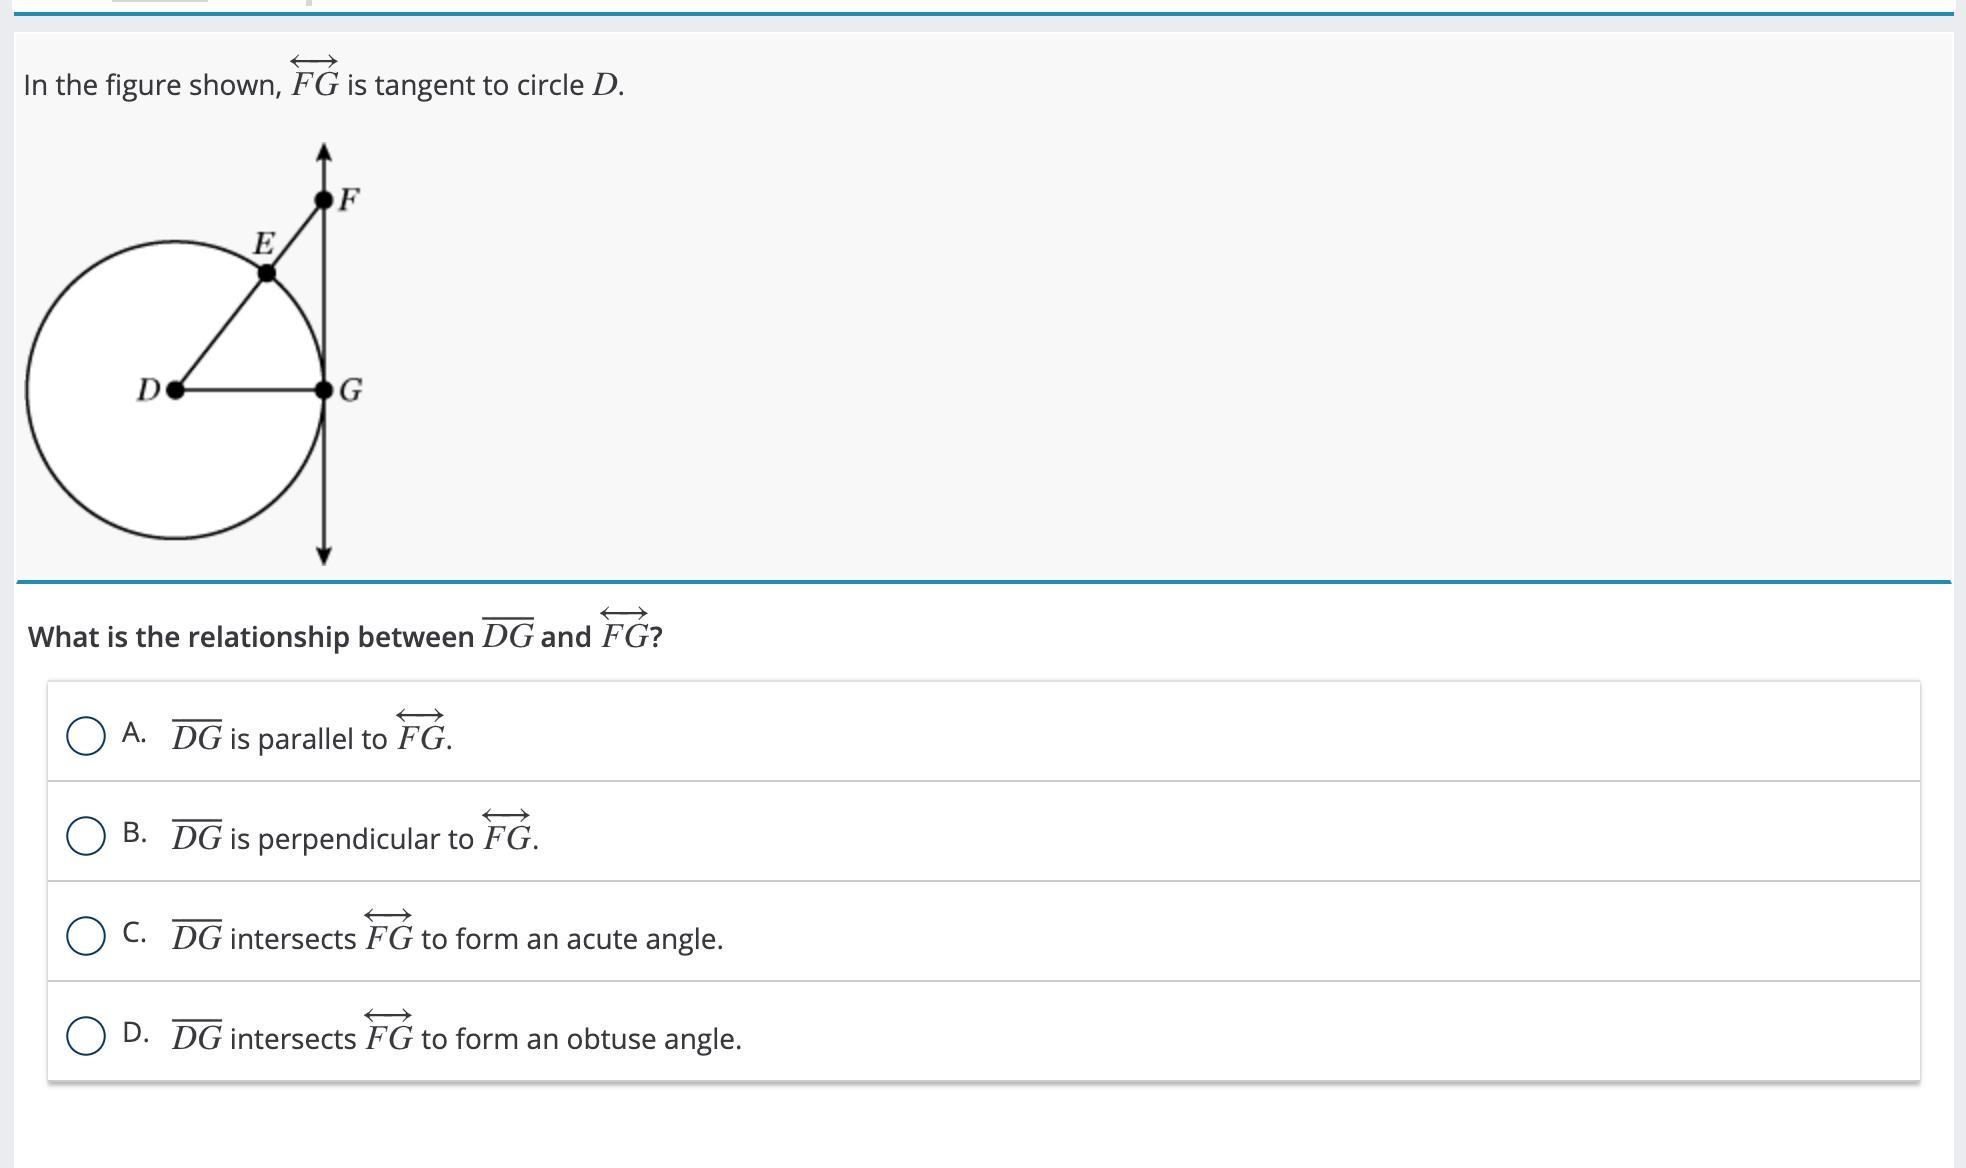Click the "is parallel to" answer text
This screenshot has height=1168, width=1966.
(308, 739)
